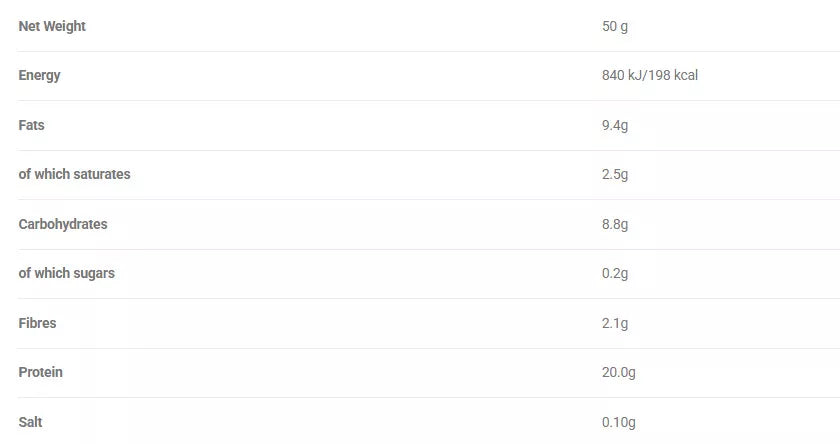This screenshot has height=444, width=840.
Task: Click the Energy row label
Action: [x=40, y=75]
